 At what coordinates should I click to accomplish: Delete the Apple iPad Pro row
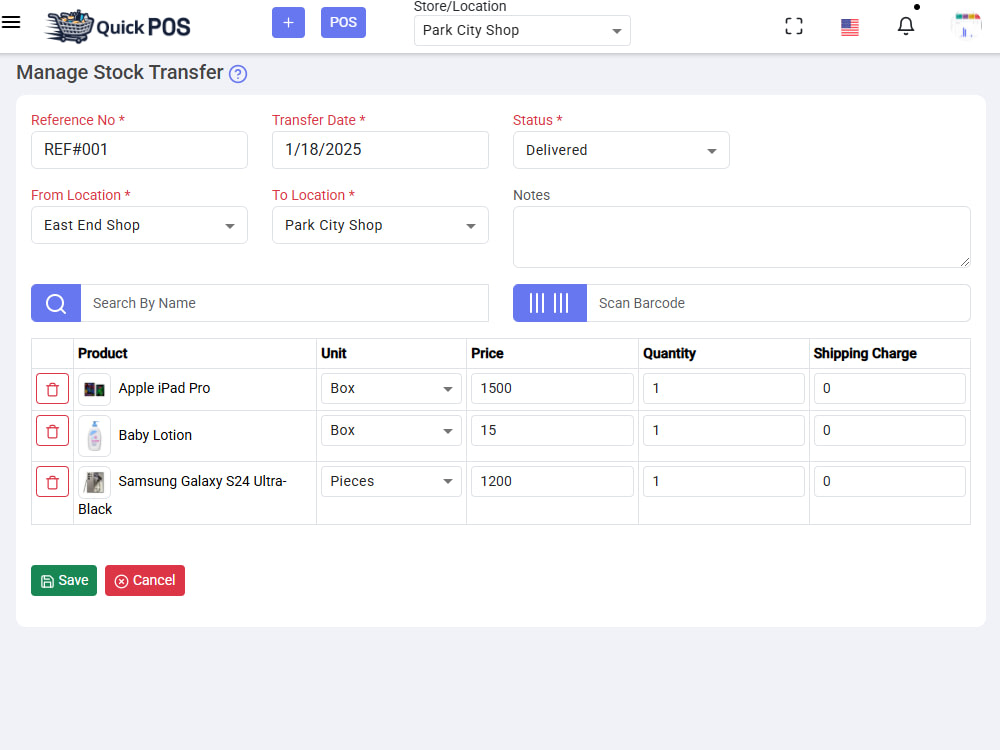click(52, 389)
